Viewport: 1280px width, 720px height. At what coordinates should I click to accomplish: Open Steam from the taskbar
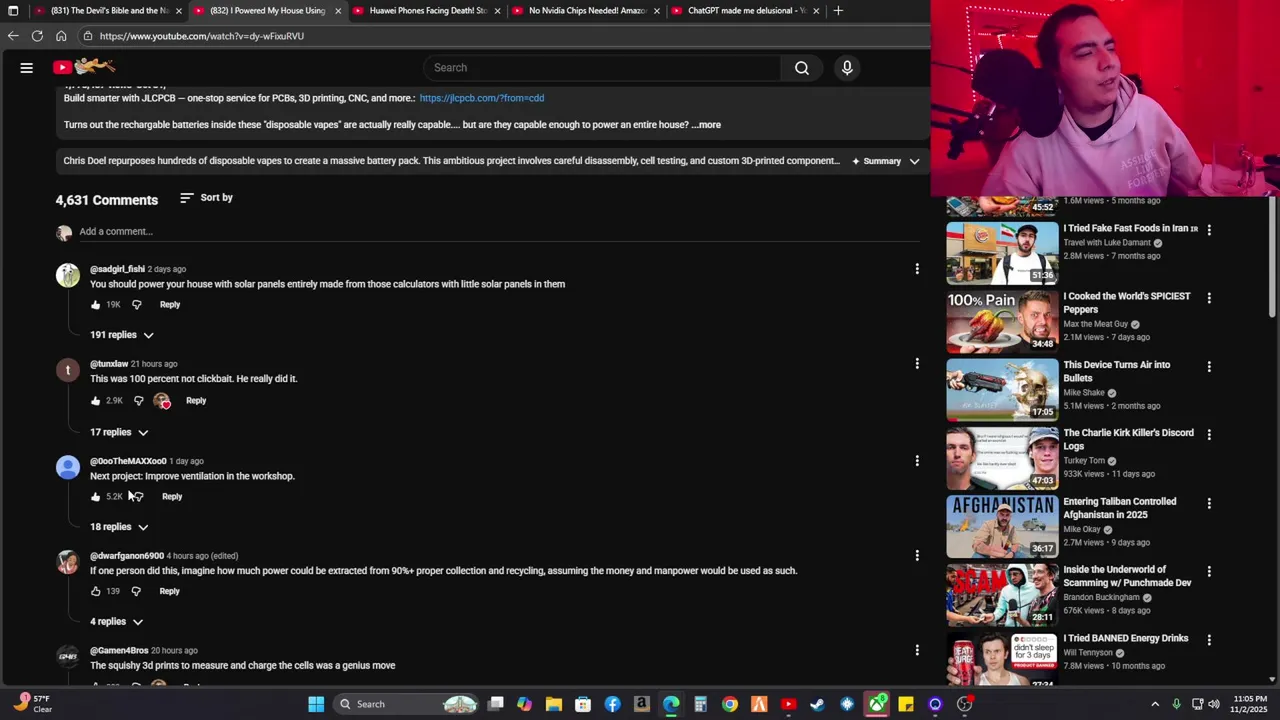point(817,704)
